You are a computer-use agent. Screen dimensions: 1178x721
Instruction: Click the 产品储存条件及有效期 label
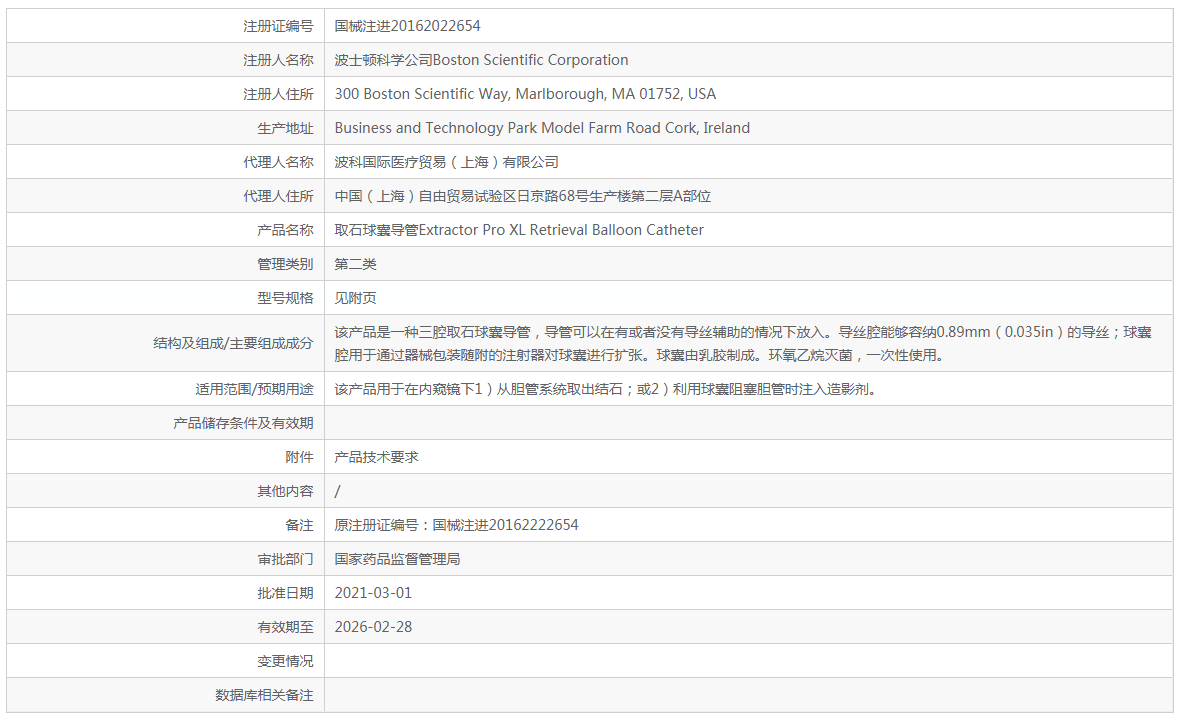pyautogui.click(x=243, y=423)
